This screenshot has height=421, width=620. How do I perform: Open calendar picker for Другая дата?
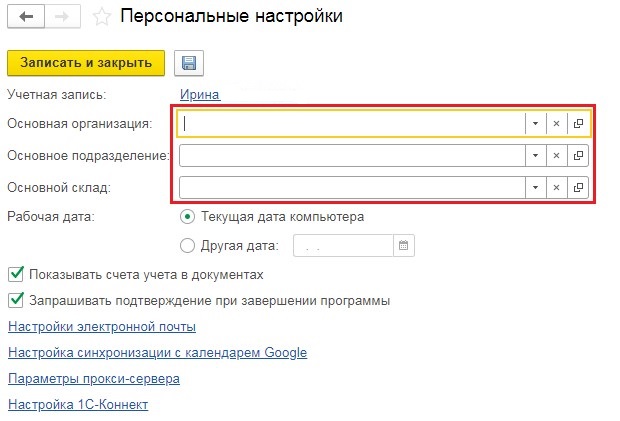(x=404, y=245)
